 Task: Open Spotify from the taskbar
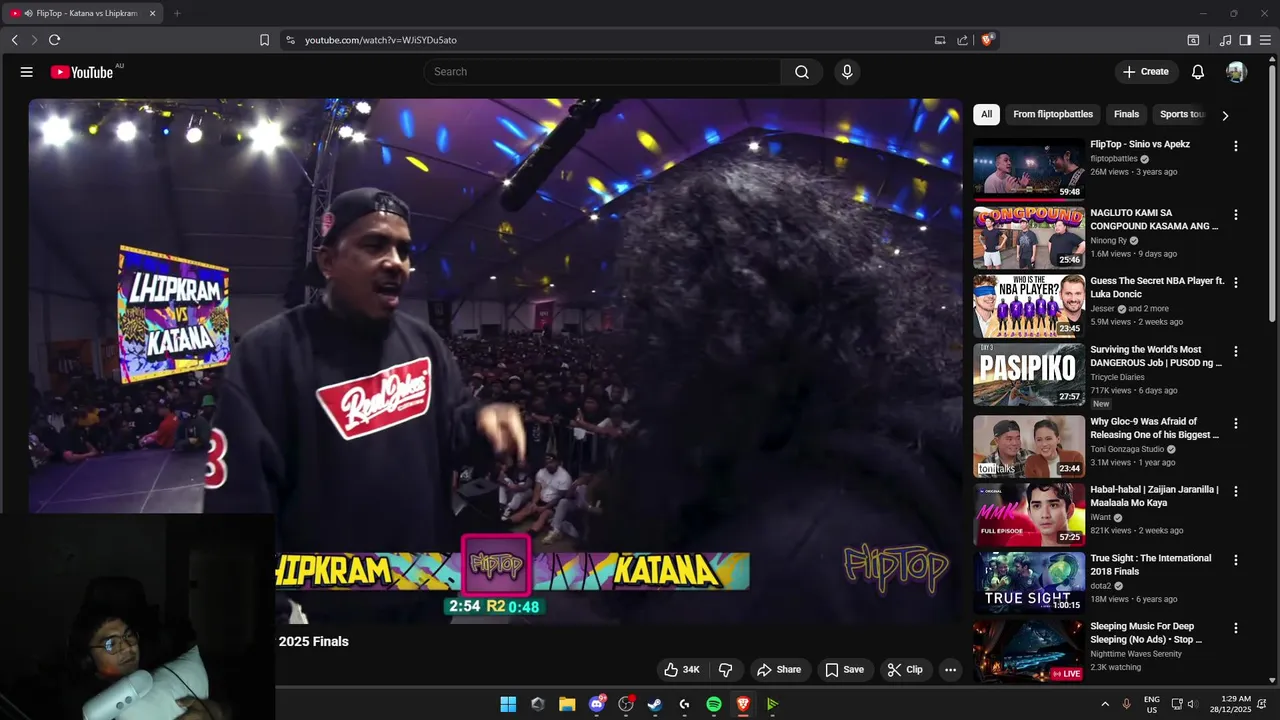714,704
